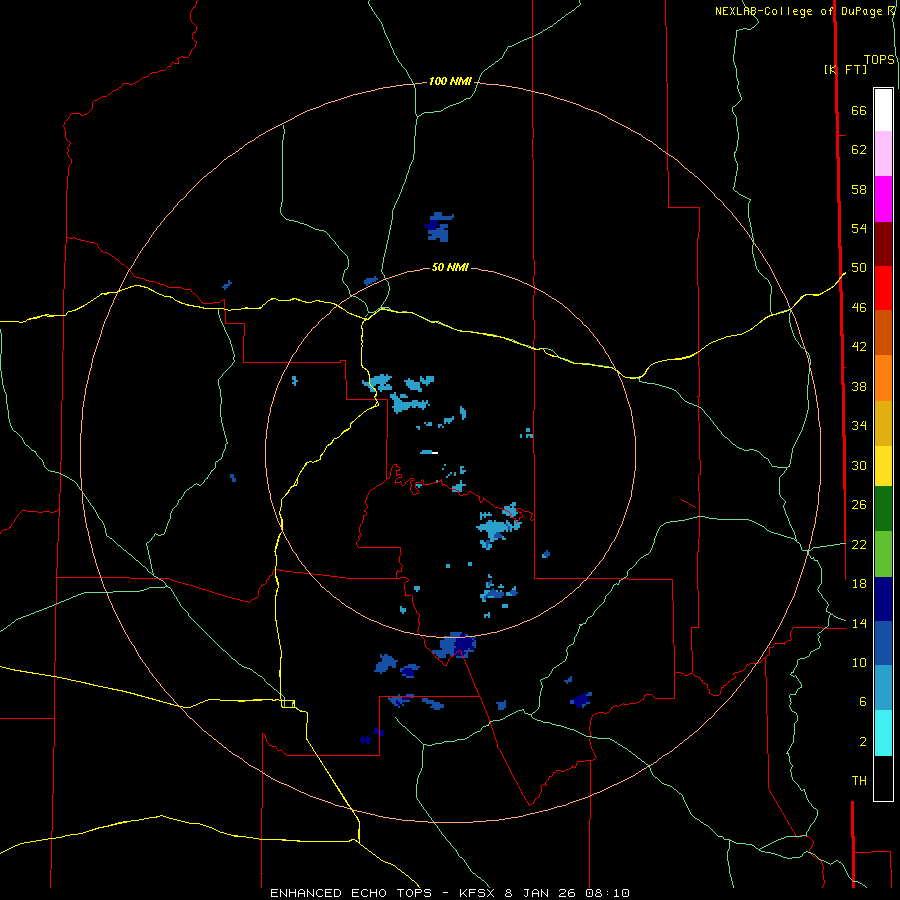Click the light green legend swatch near 22
The image size is (900, 900).
883,554
